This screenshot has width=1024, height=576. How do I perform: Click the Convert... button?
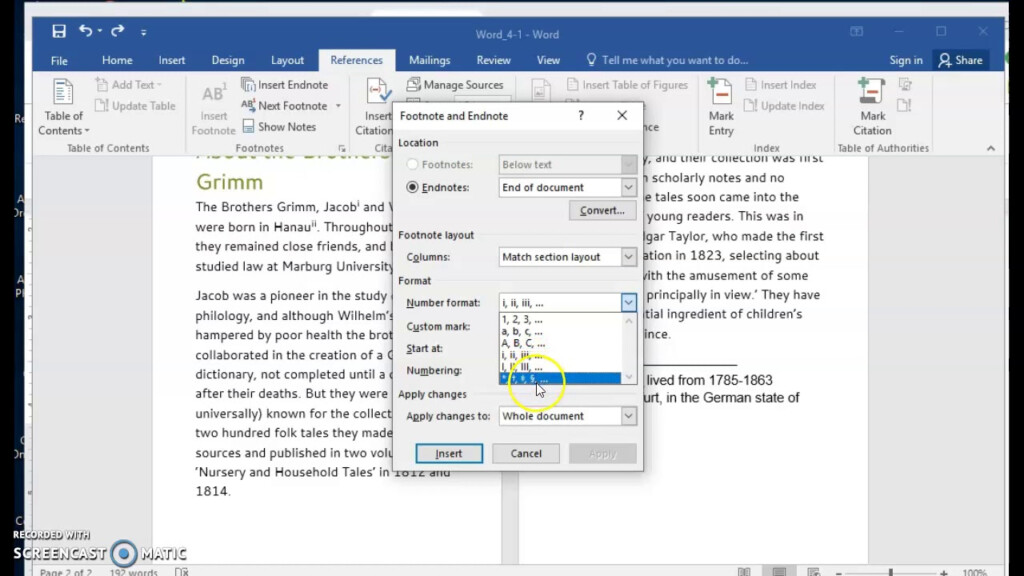pyautogui.click(x=602, y=210)
